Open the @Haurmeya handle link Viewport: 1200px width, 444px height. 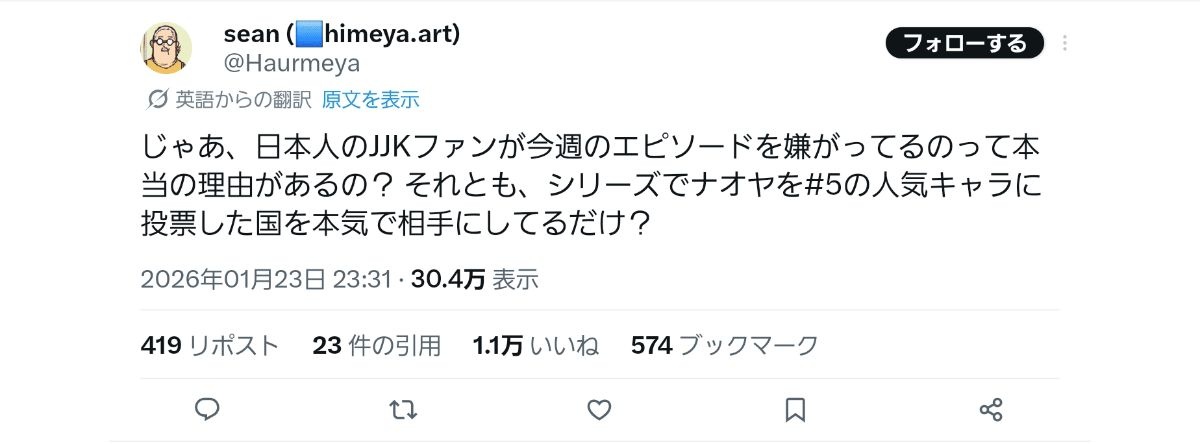(x=291, y=63)
